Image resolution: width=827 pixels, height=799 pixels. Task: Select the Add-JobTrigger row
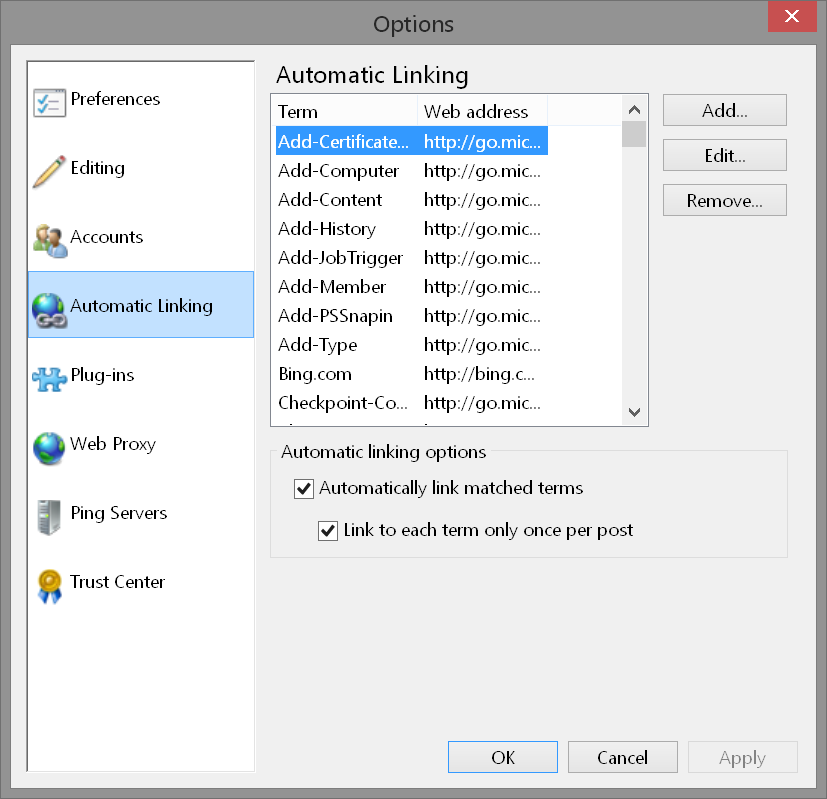(x=340, y=258)
